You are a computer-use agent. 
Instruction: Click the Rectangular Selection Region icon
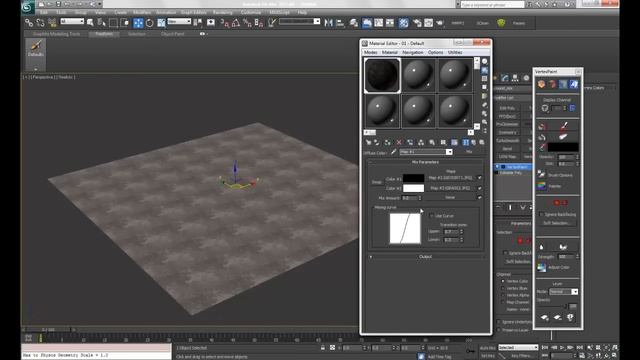tap(113, 23)
